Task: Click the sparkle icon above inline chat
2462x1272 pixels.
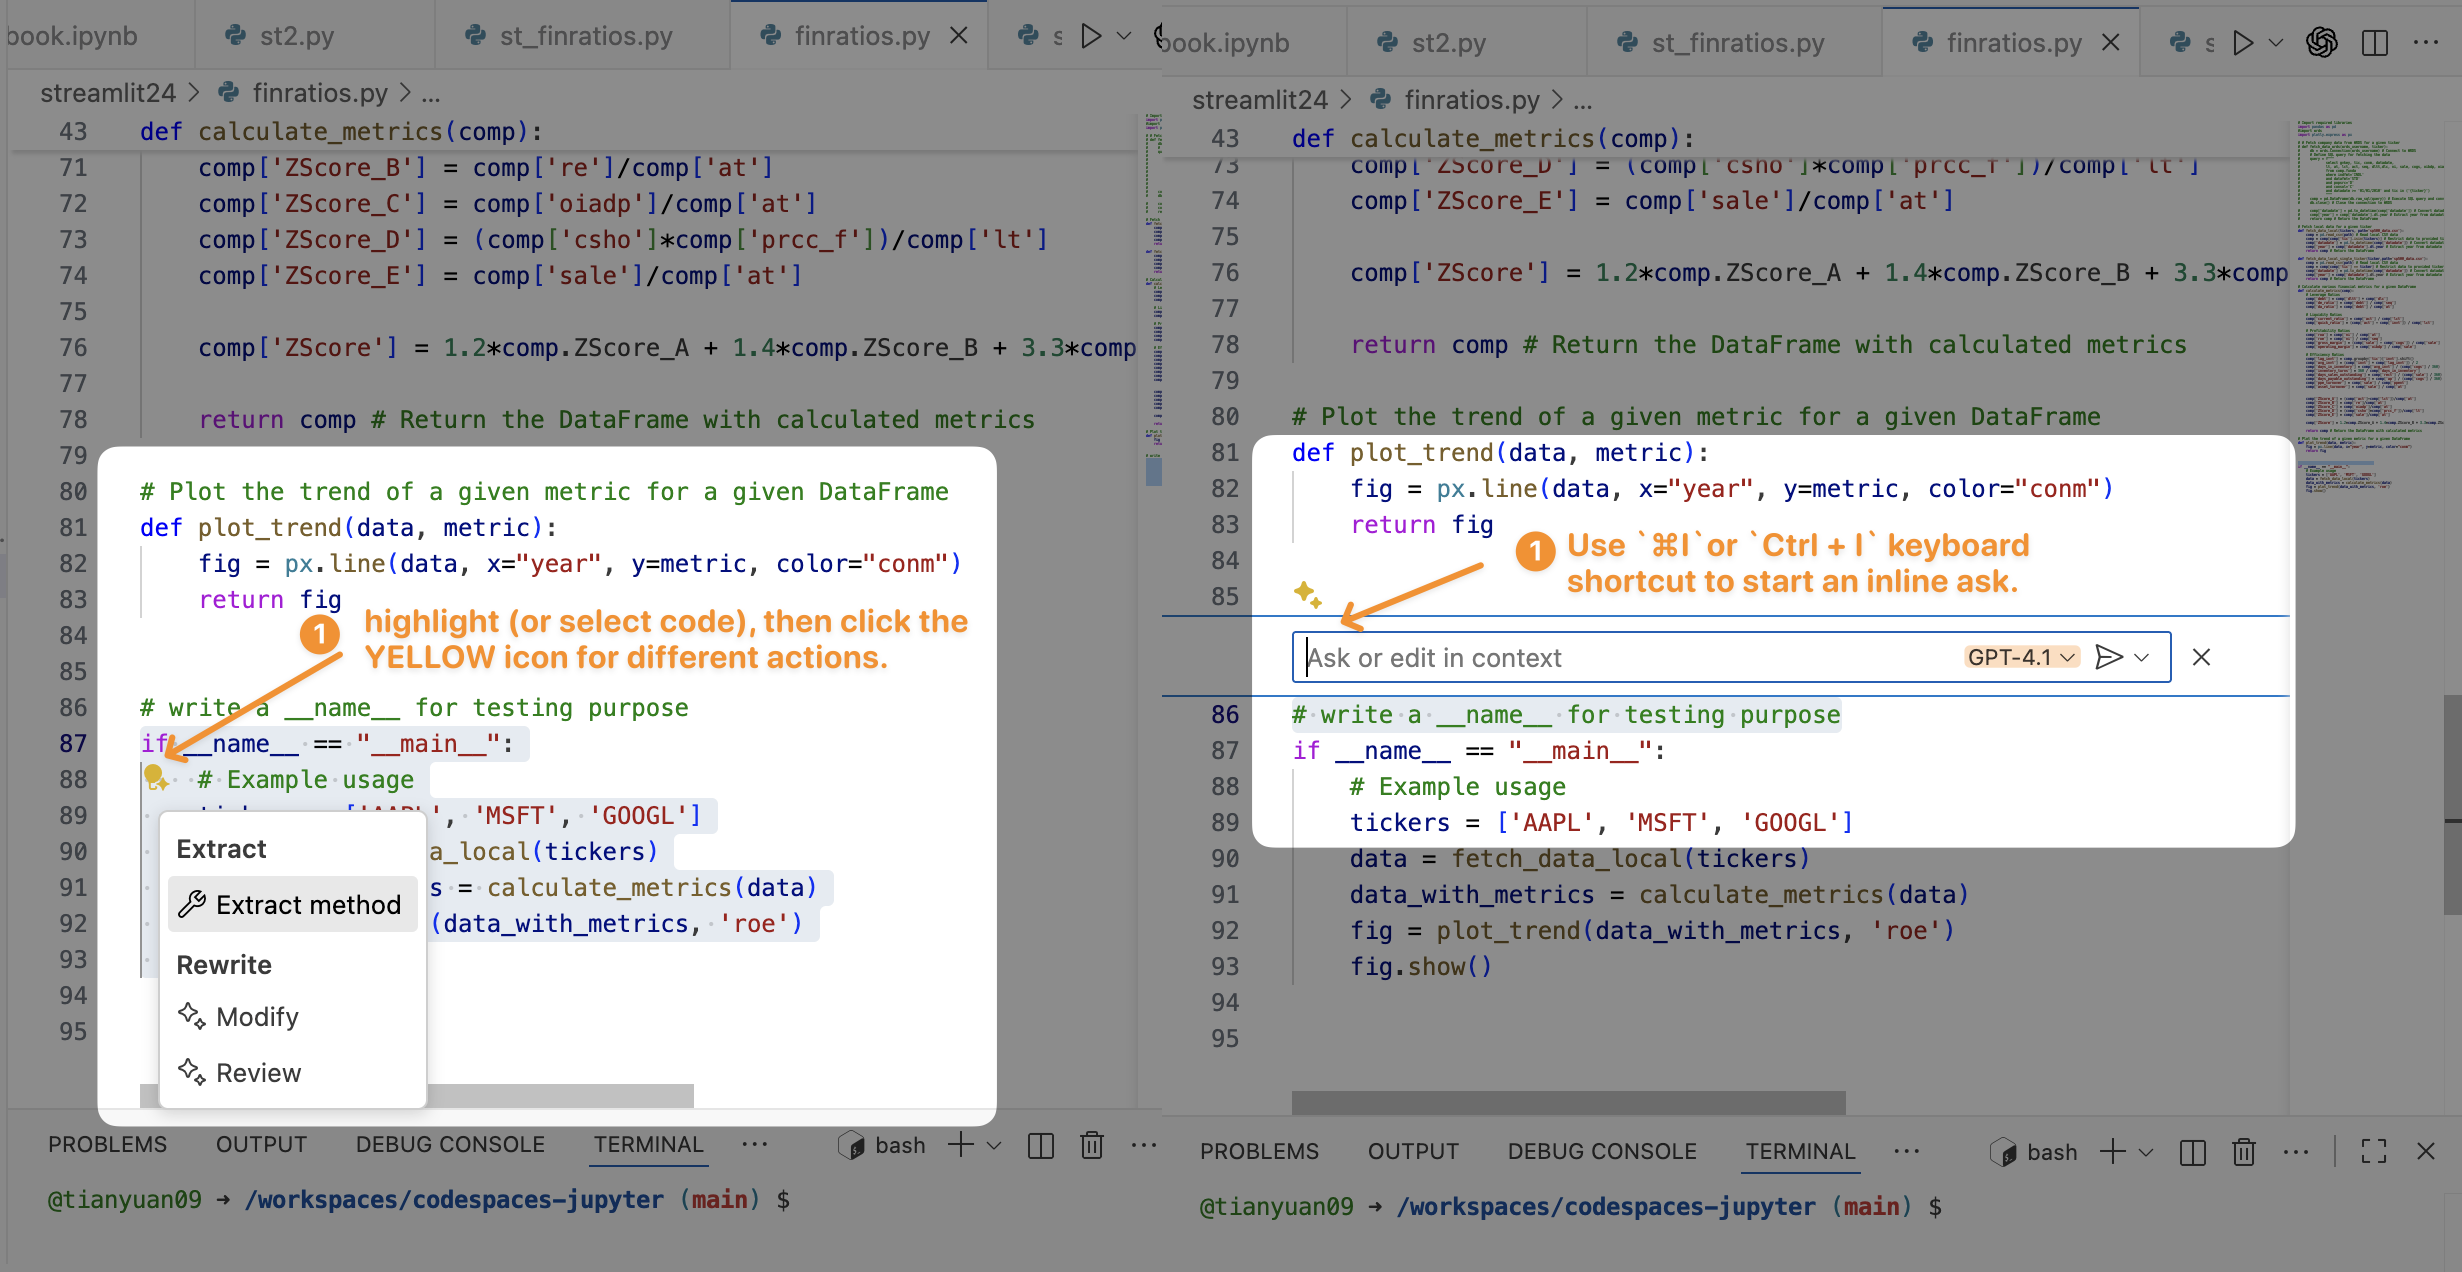Action: (x=1306, y=594)
